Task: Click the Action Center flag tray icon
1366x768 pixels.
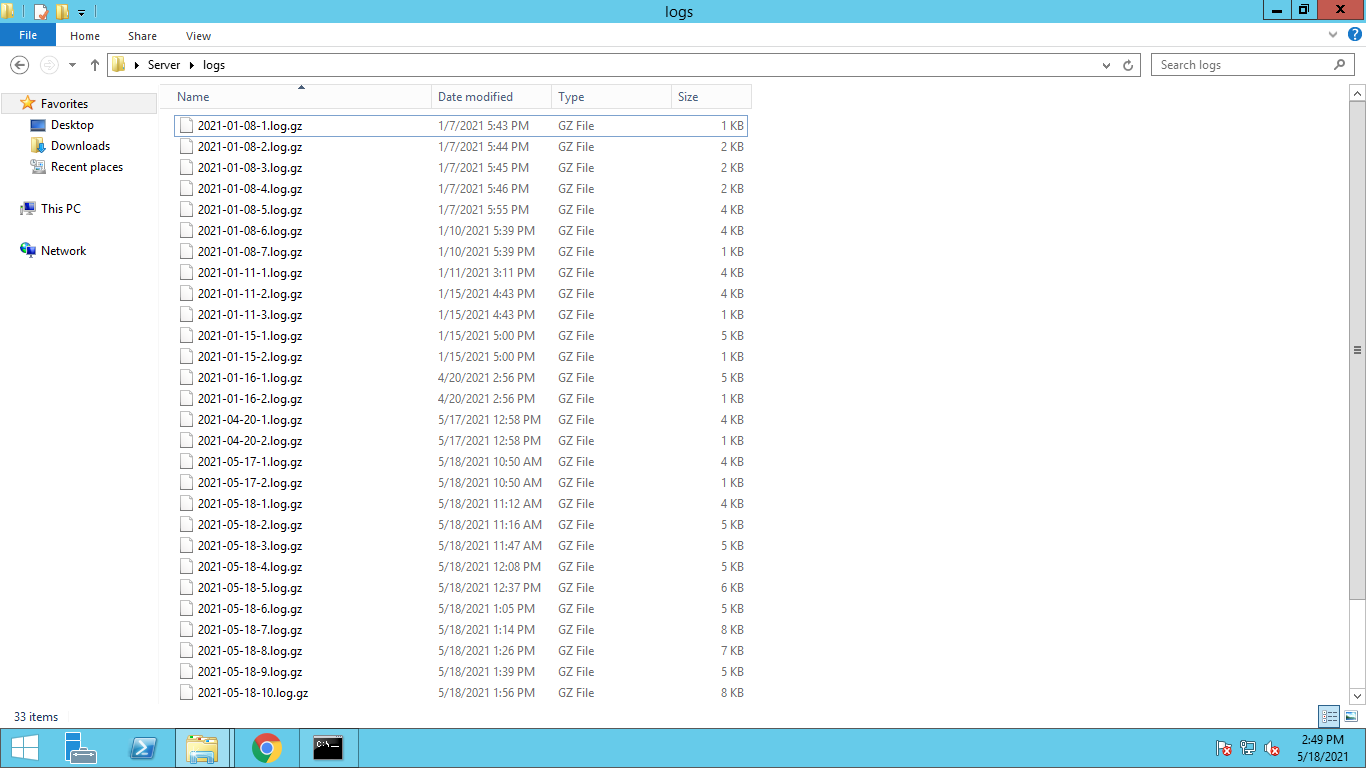Action: tap(1222, 748)
